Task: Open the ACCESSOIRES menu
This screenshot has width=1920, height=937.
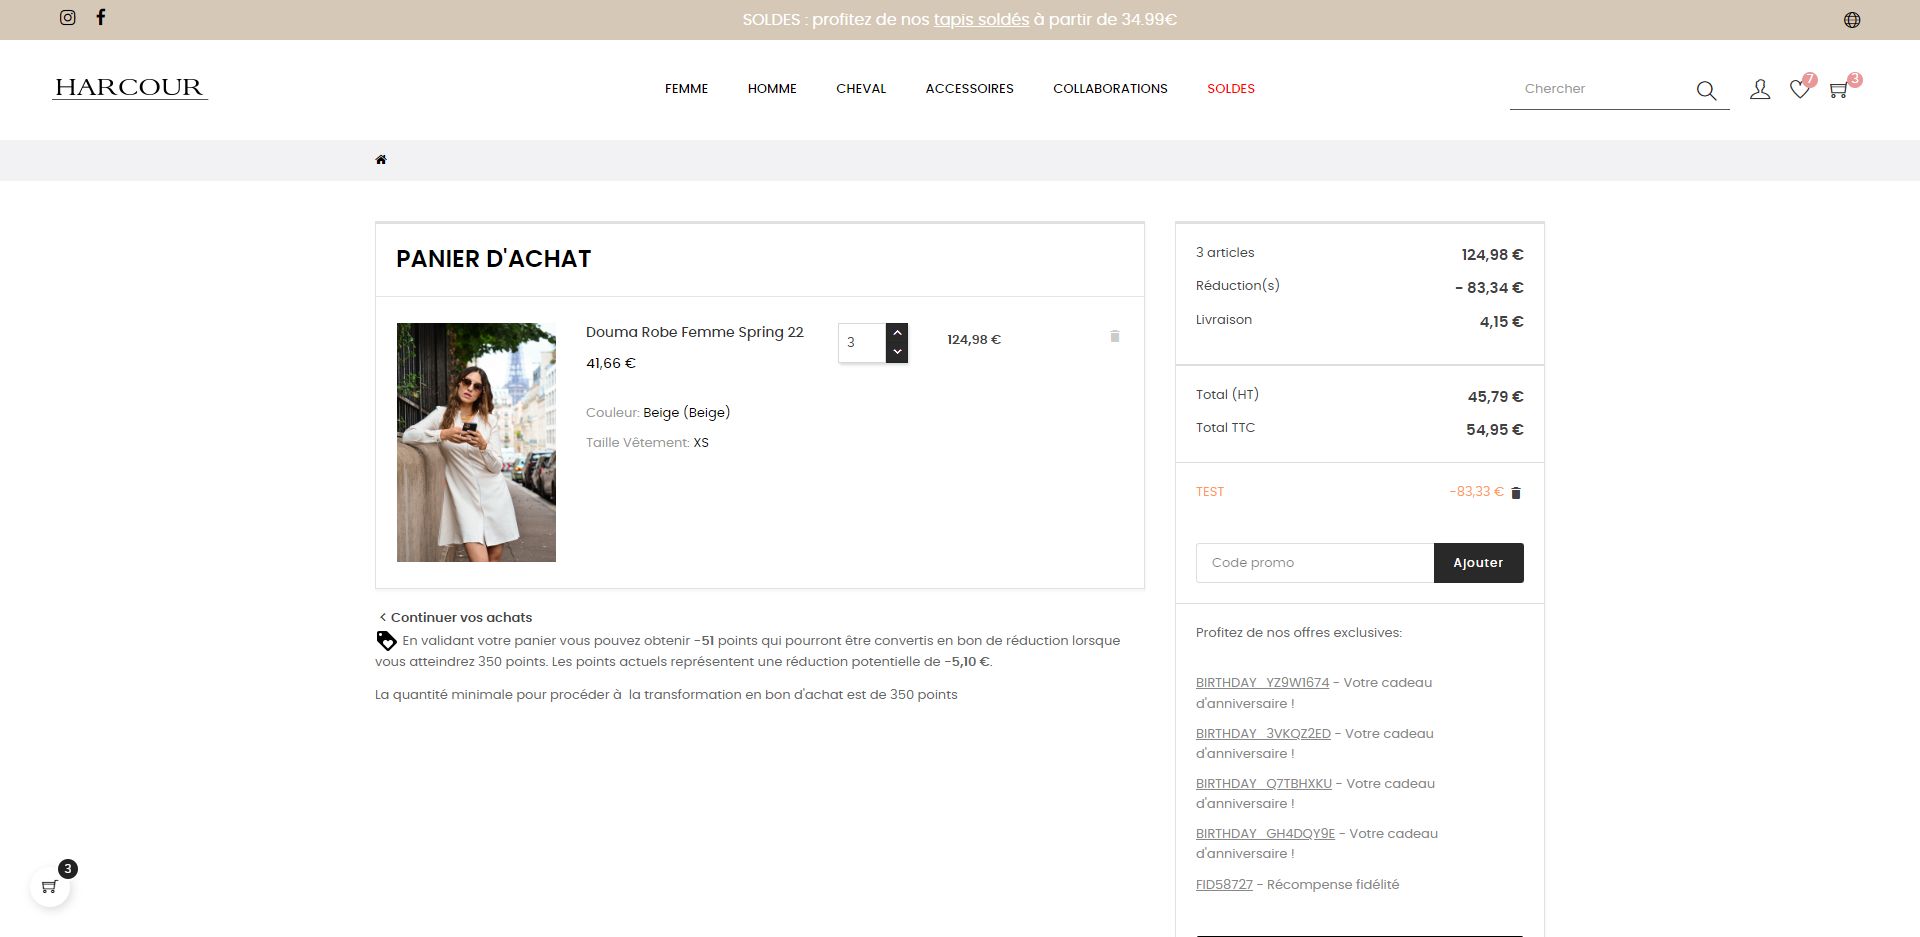Action: [970, 89]
